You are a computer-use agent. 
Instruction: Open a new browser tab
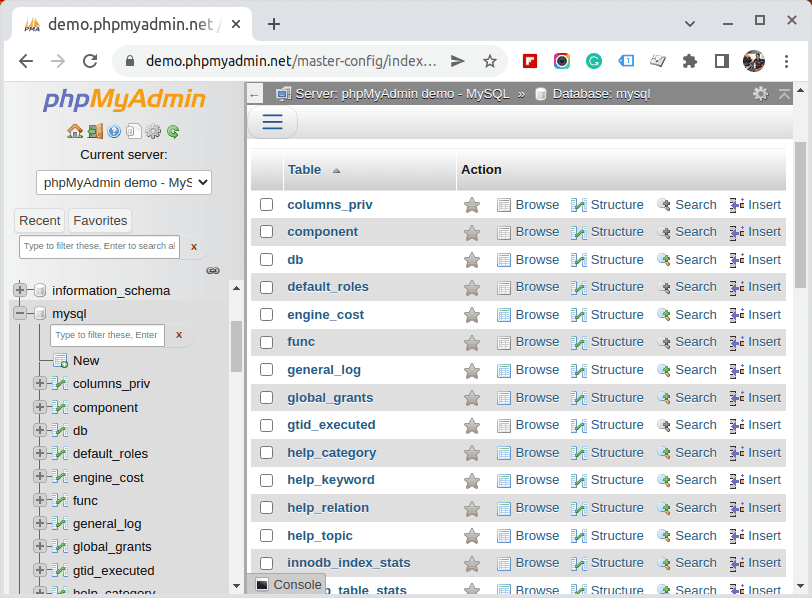[273, 24]
